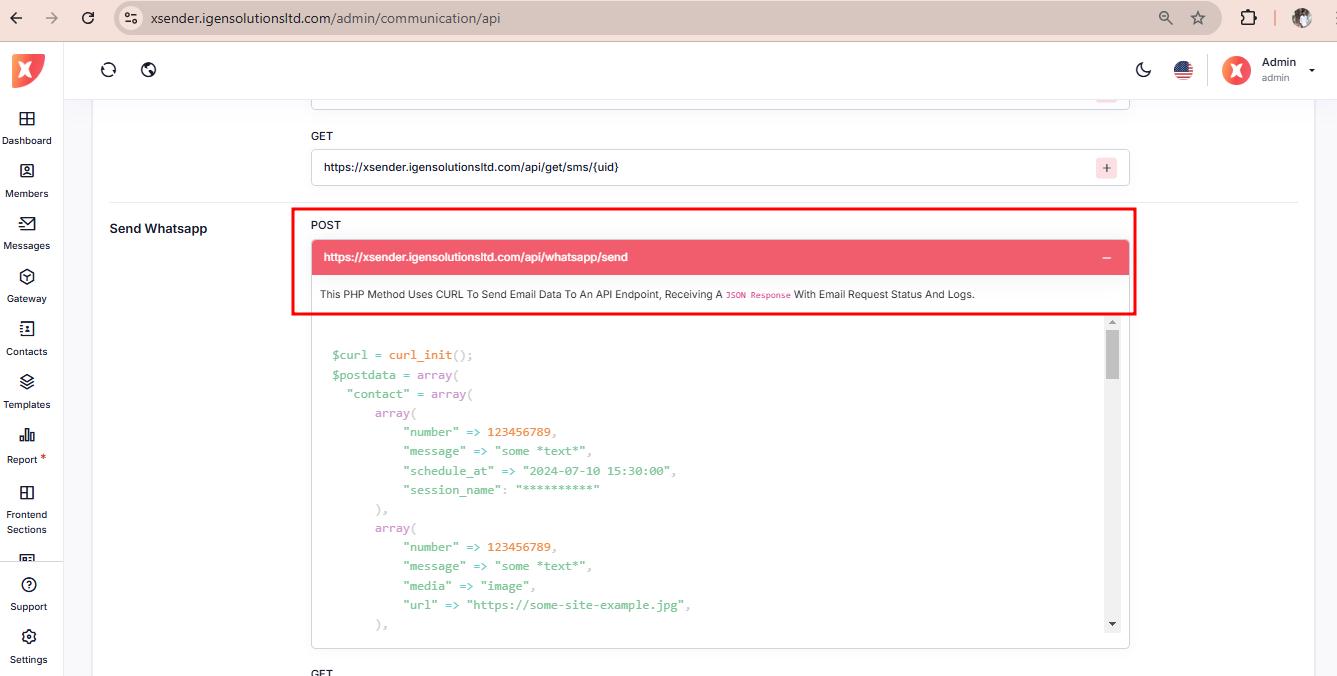Viewport: 1337px width, 676px height.
Task: Click the xsender logo in top-left
Action: [x=28, y=70]
